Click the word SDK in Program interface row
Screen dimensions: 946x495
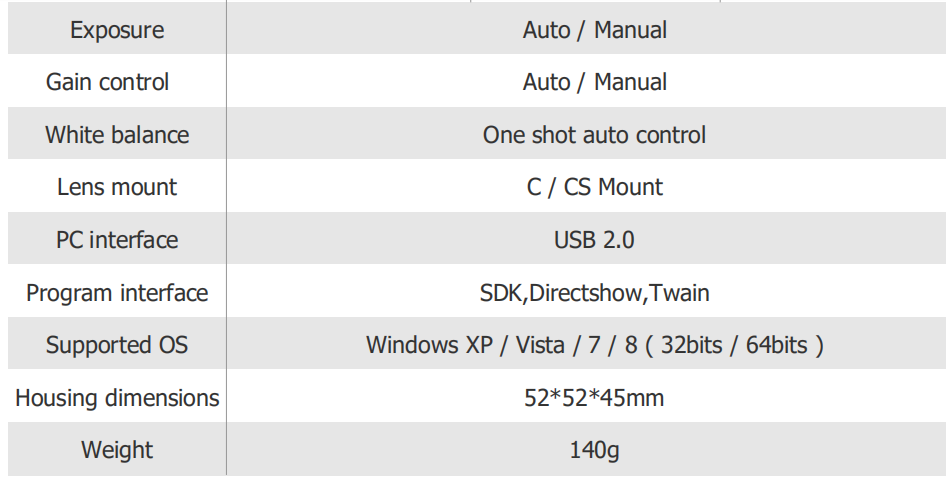[501, 293]
